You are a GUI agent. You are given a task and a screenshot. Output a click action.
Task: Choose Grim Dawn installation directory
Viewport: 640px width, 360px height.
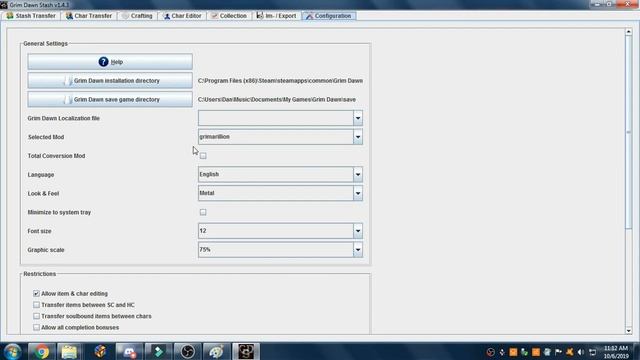click(x=110, y=80)
